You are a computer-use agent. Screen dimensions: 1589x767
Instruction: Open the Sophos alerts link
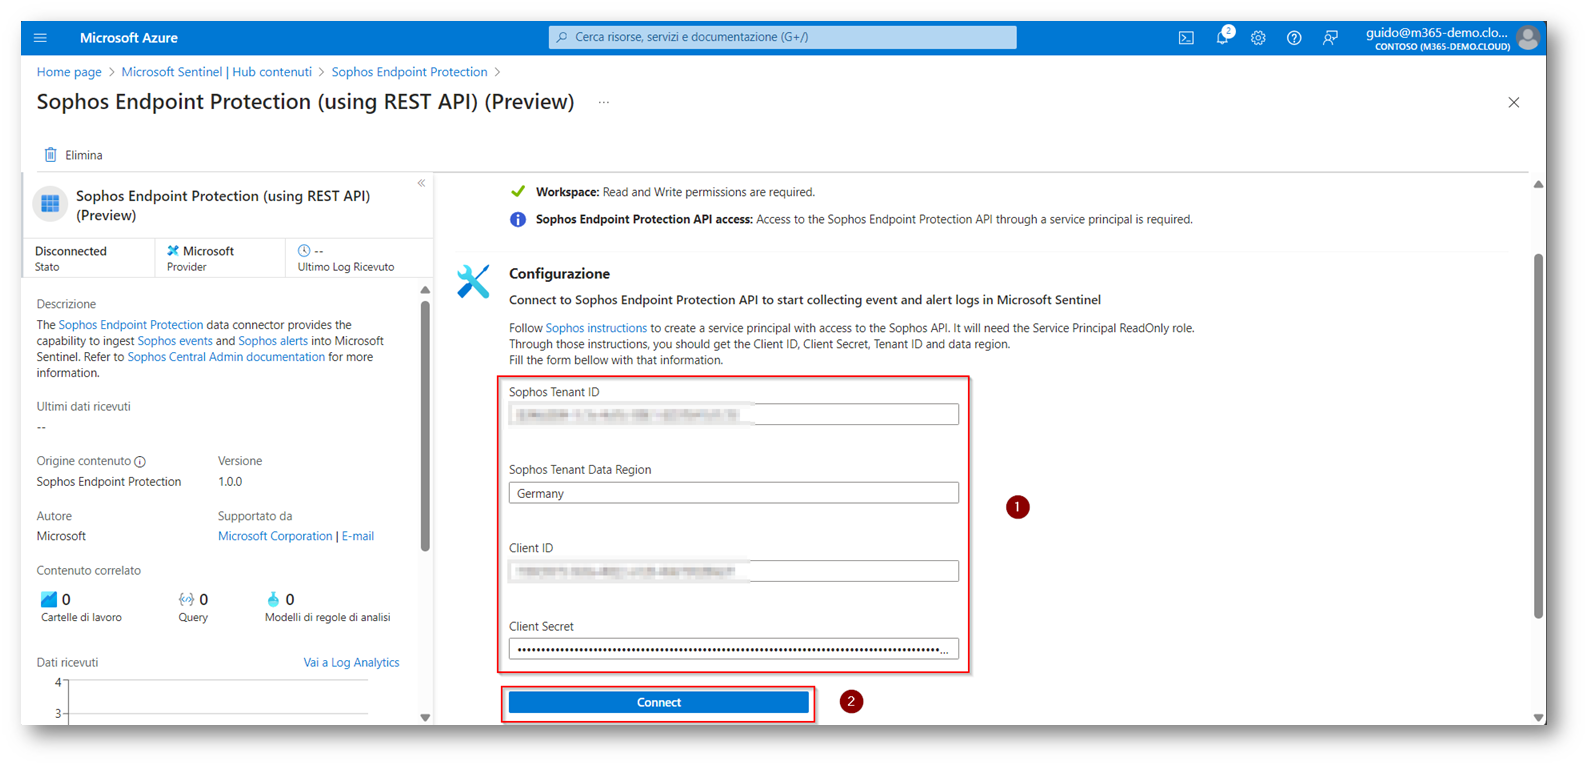click(273, 341)
